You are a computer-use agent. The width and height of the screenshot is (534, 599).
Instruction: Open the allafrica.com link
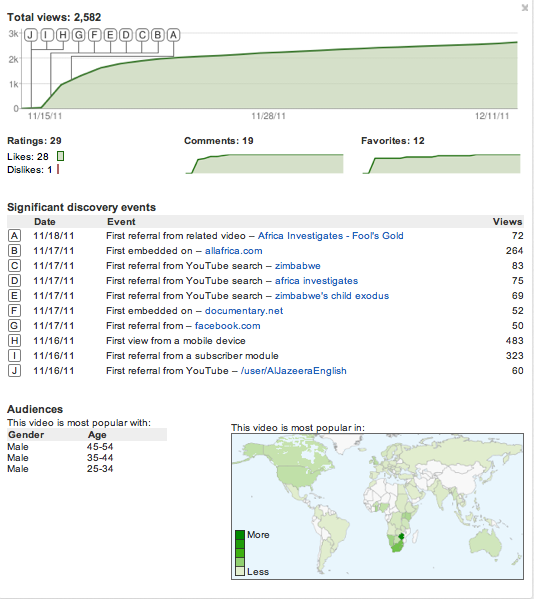pos(234,251)
